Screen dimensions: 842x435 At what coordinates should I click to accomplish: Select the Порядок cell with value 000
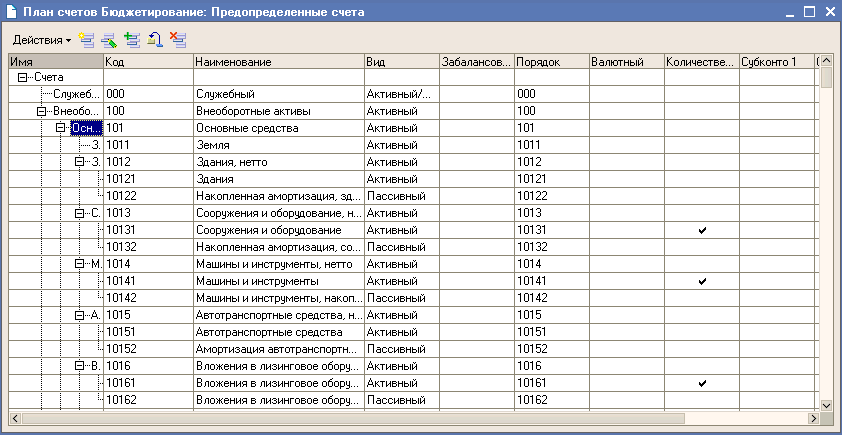pyautogui.click(x=552, y=95)
